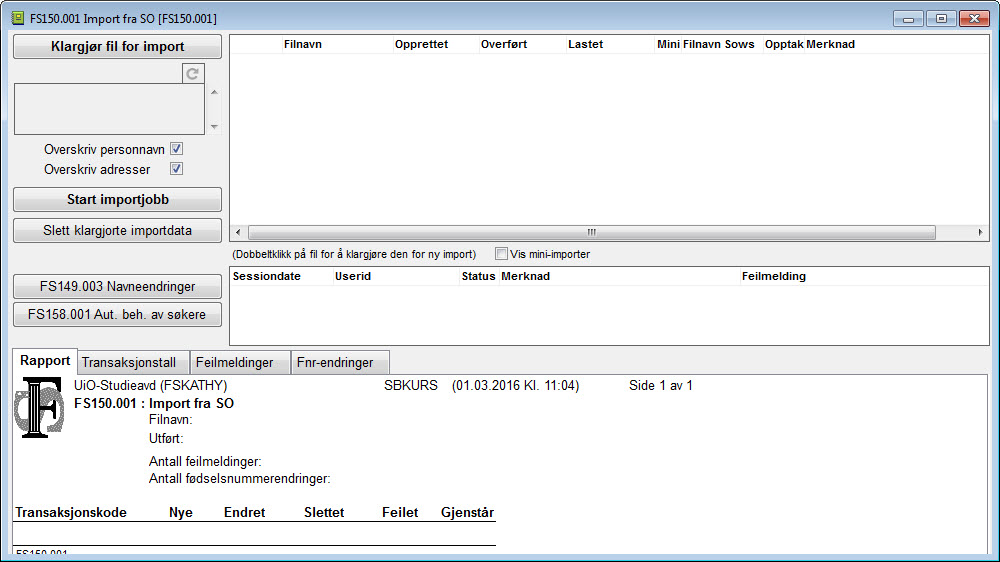
Task: Click the Merknad header in the file table
Action: pos(830,44)
